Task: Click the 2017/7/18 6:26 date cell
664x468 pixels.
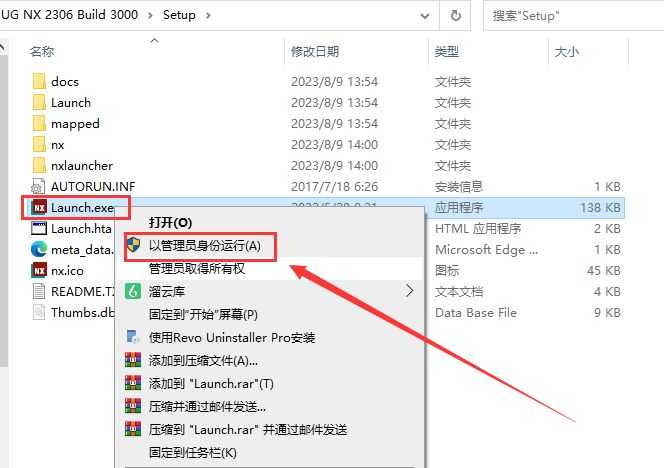Action: tap(334, 186)
